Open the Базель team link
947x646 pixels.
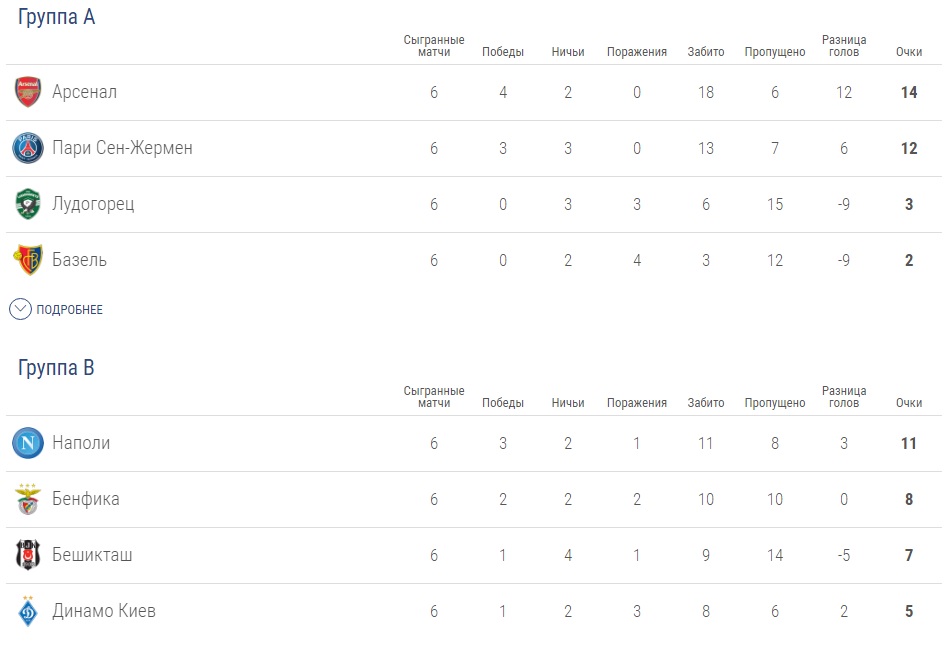click(x=80, y=260)
